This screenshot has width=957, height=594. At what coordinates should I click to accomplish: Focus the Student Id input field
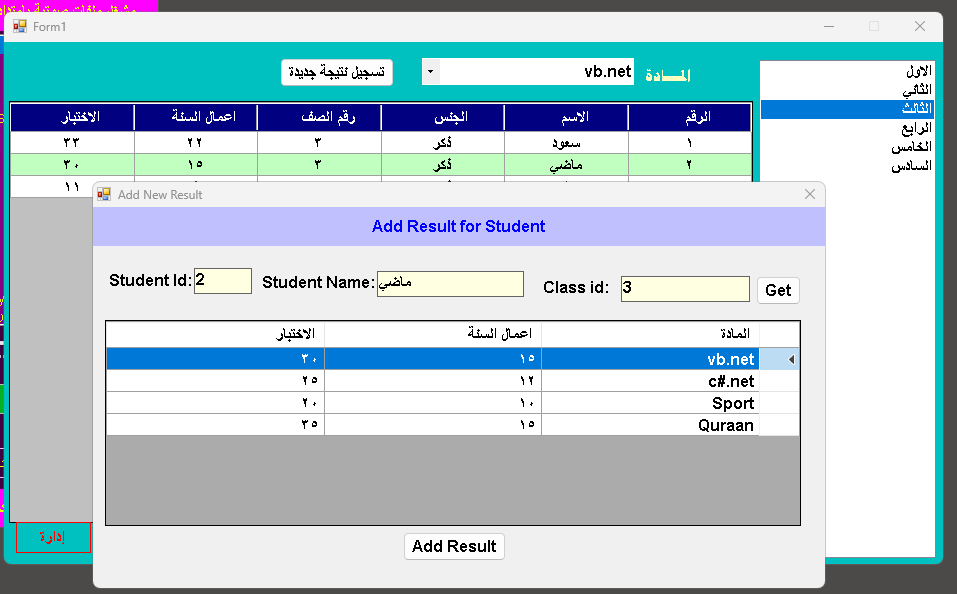click(223, 281)
